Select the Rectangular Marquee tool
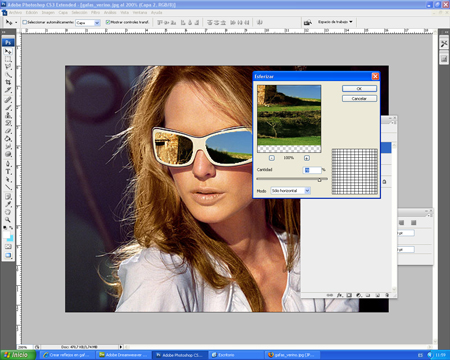This screenshot has height=360, width=450. (8, 59)
